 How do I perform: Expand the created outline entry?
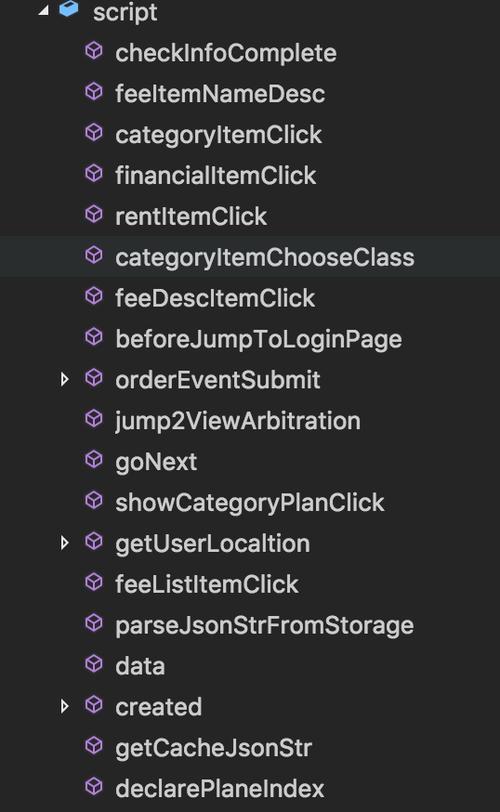coord(65,706)
